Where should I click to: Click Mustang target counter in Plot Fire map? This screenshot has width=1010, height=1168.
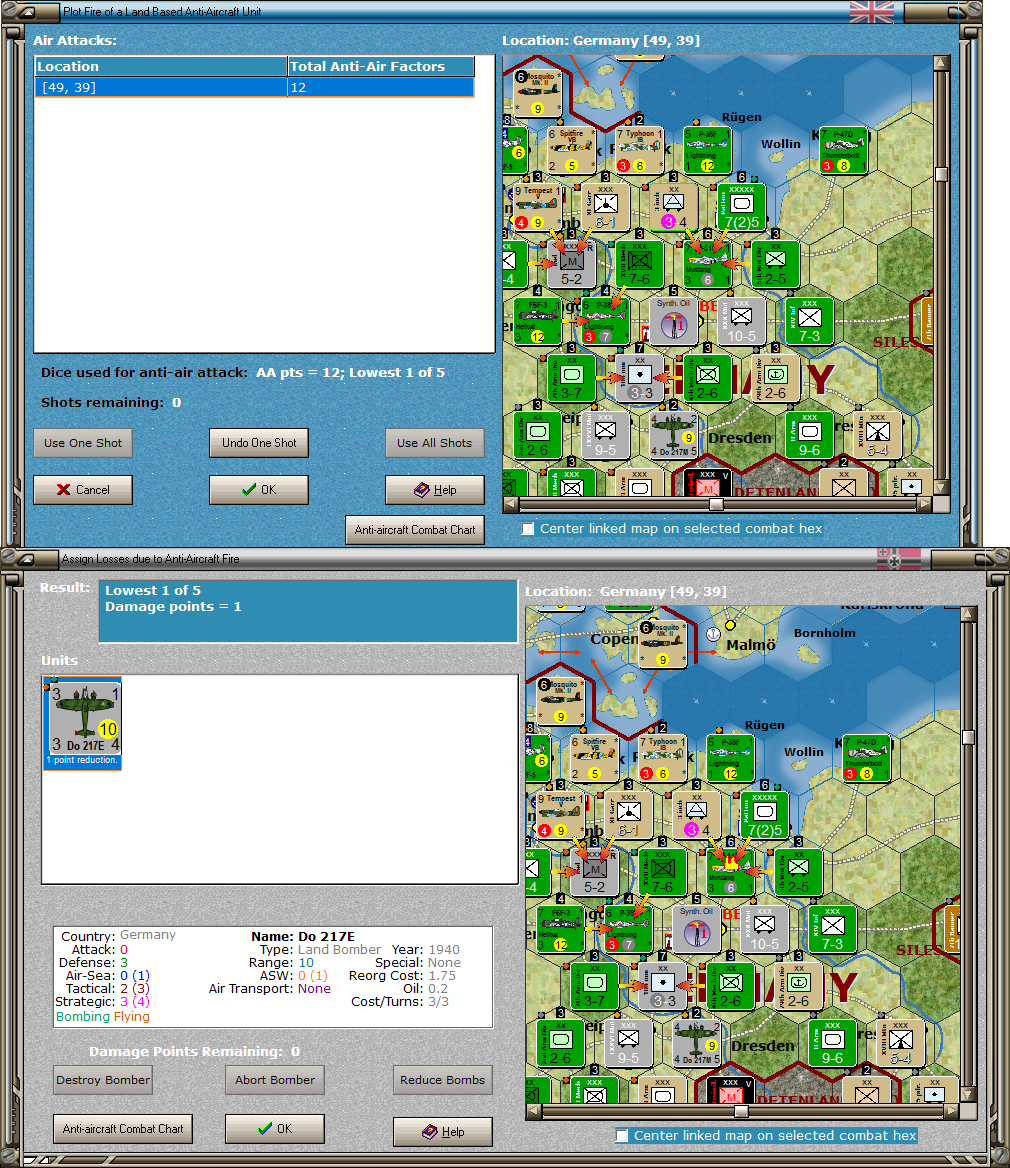click(x=708, y=264)
